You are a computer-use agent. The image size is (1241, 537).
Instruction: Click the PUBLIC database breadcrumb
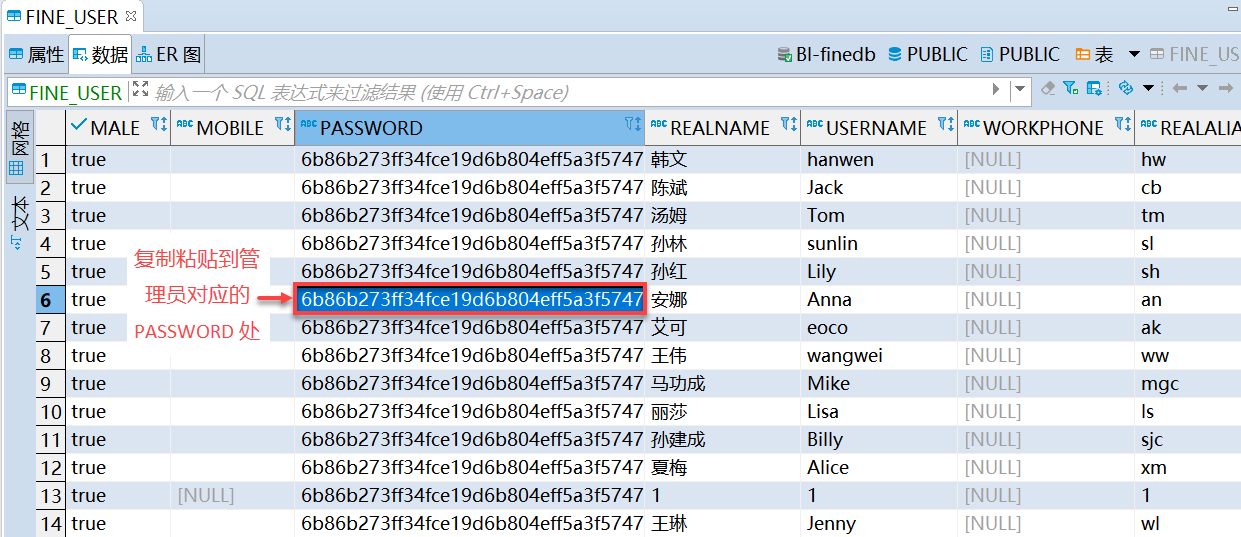coord(927,55)
